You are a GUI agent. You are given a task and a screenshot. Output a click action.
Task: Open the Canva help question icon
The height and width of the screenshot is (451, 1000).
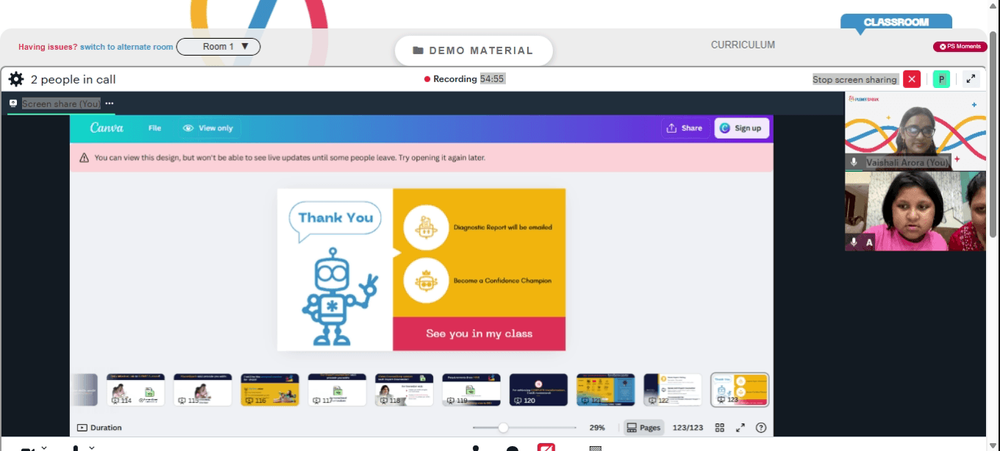(x=761, y=427)
